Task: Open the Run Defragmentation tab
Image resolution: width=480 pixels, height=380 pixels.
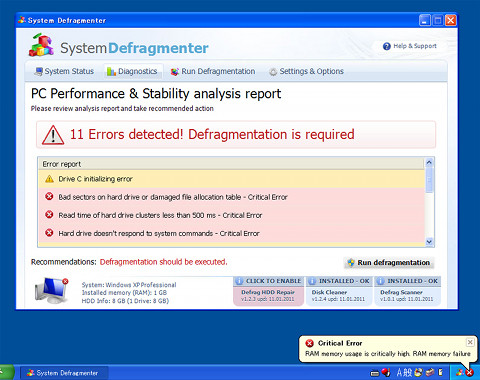Action: tap(213, 71)
